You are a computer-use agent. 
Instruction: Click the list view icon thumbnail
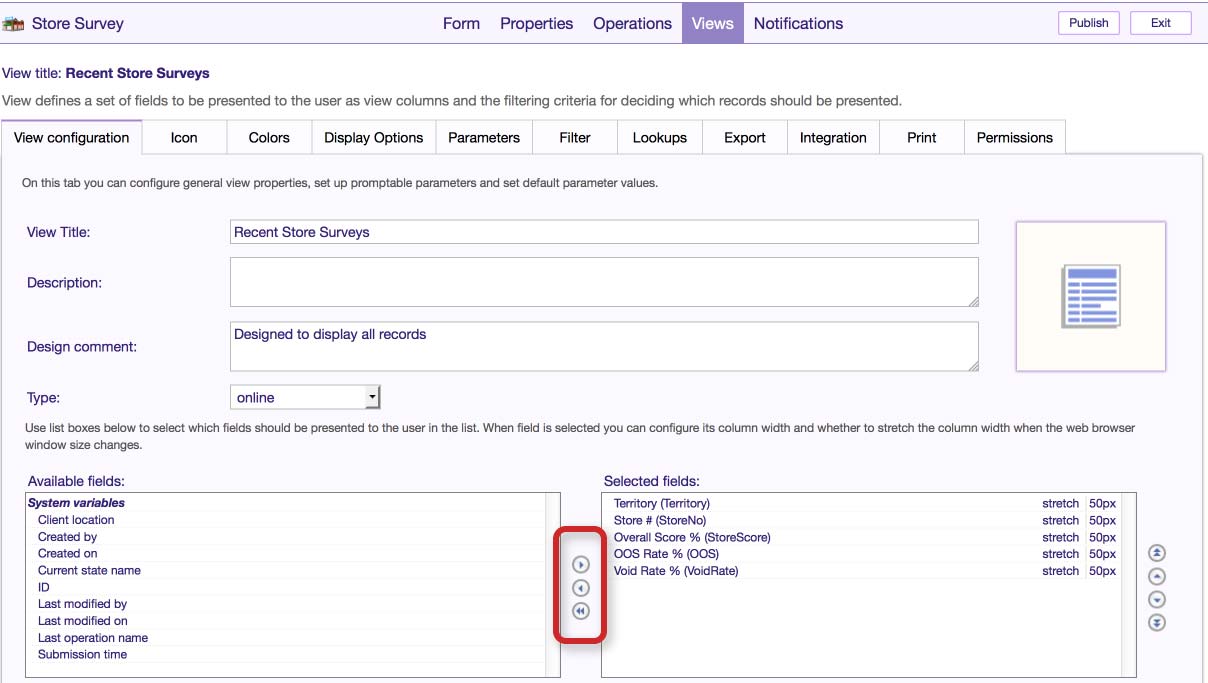pyautogui.click(x=1090, y=296)
